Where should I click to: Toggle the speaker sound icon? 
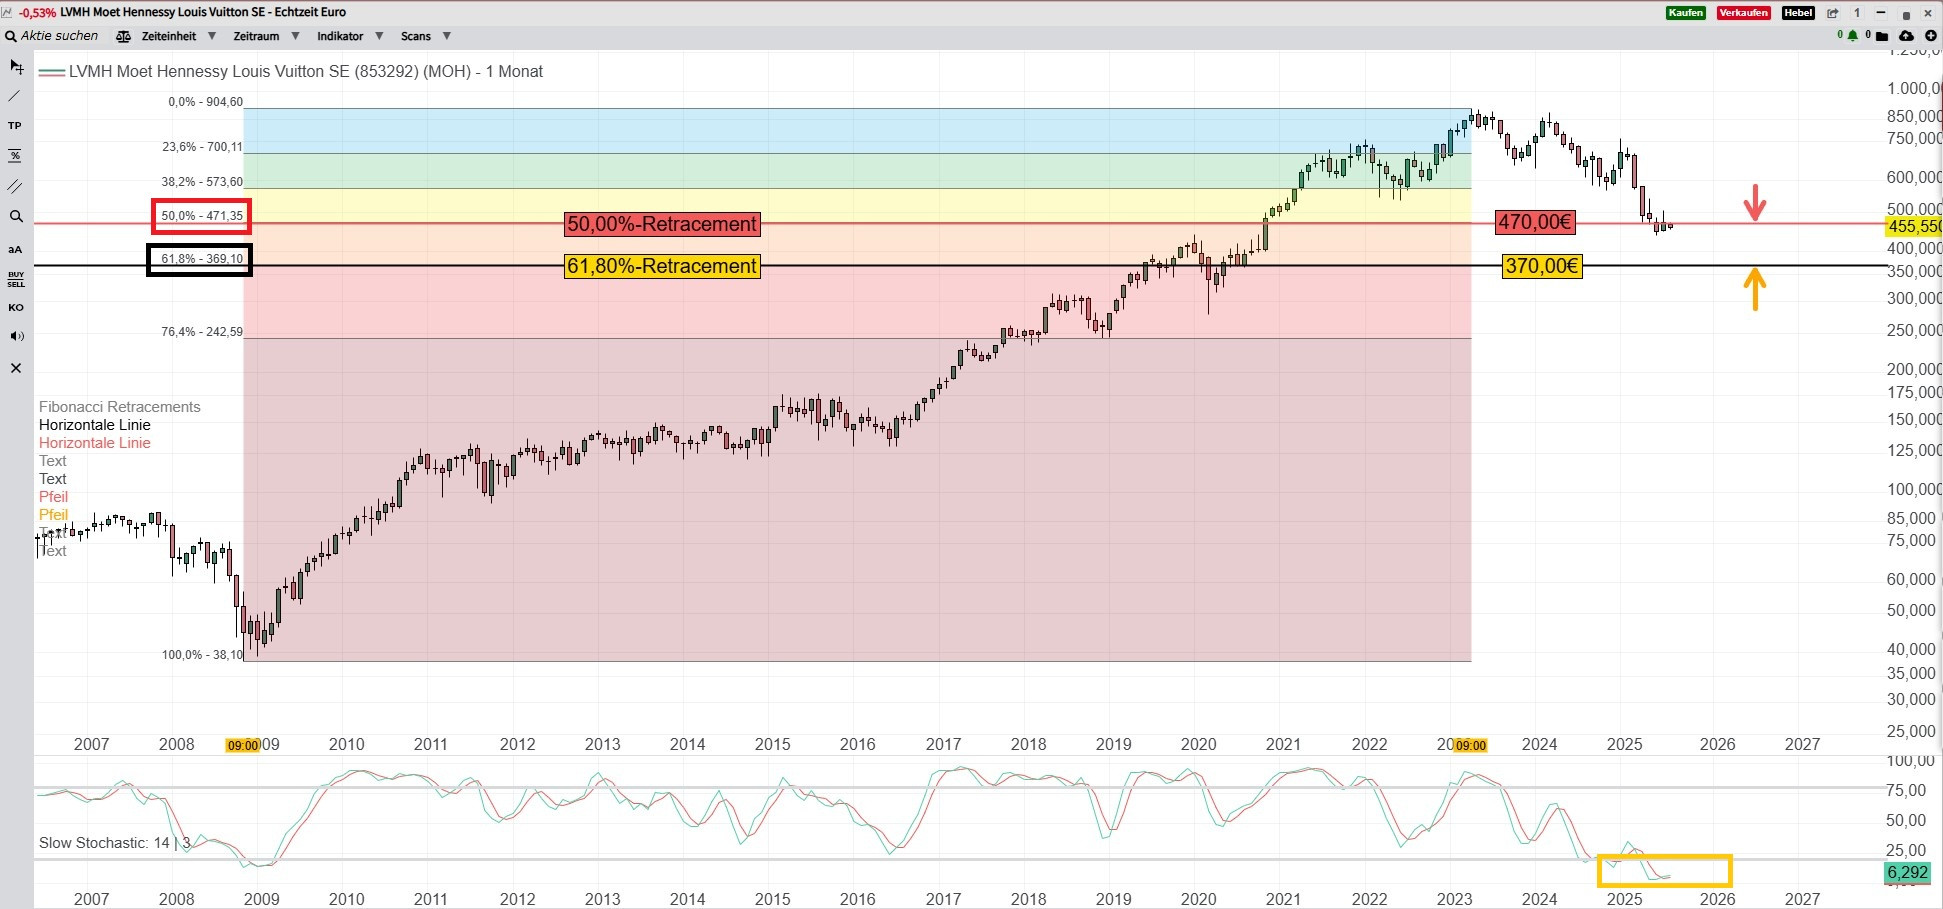point(15,336)
